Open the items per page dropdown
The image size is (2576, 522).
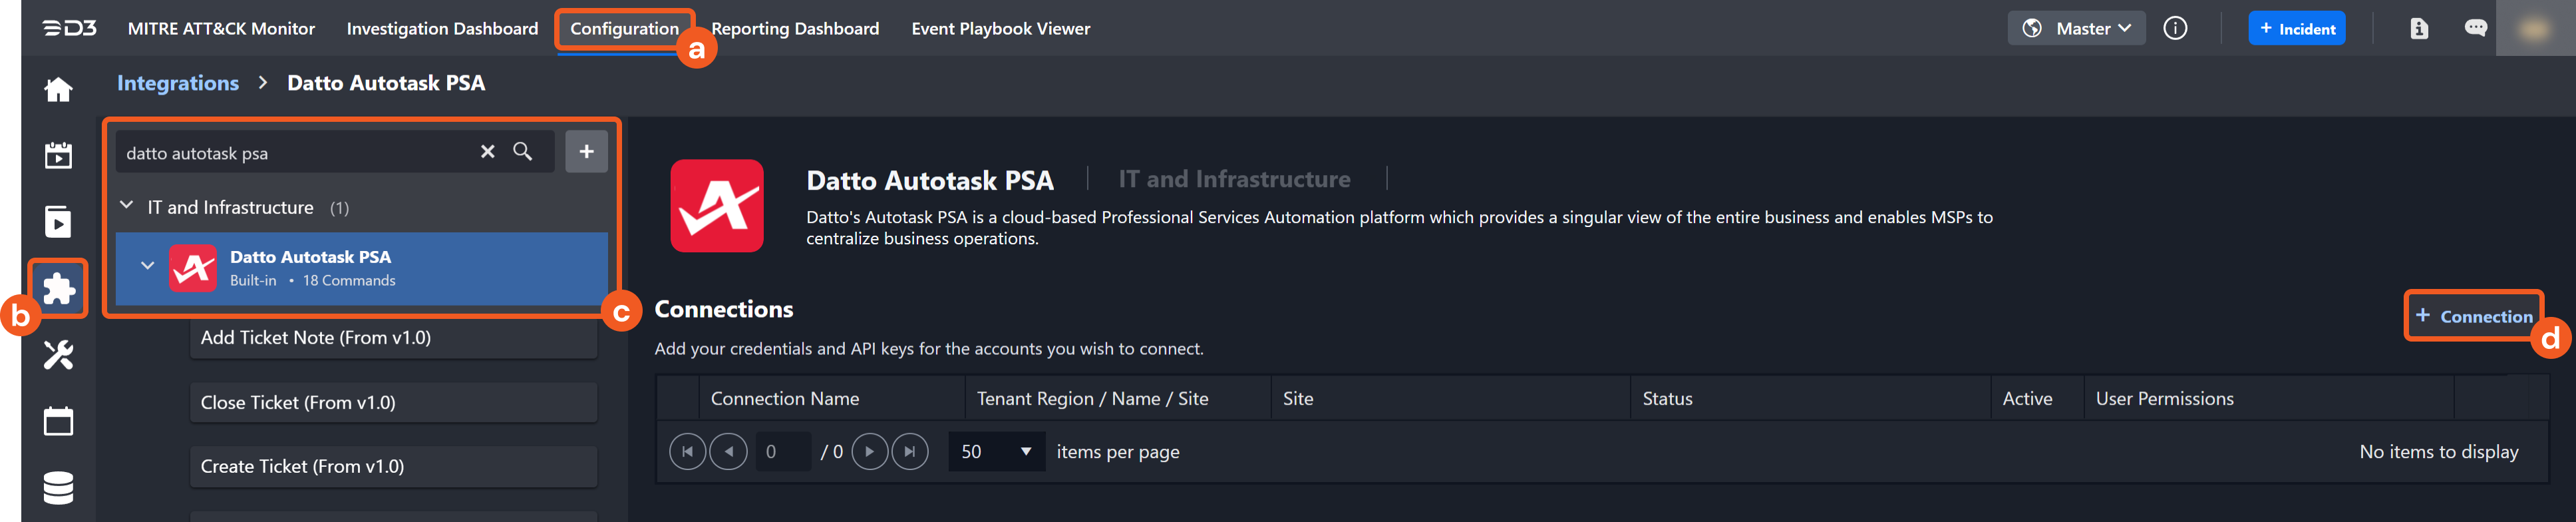[x=995, y=452]
